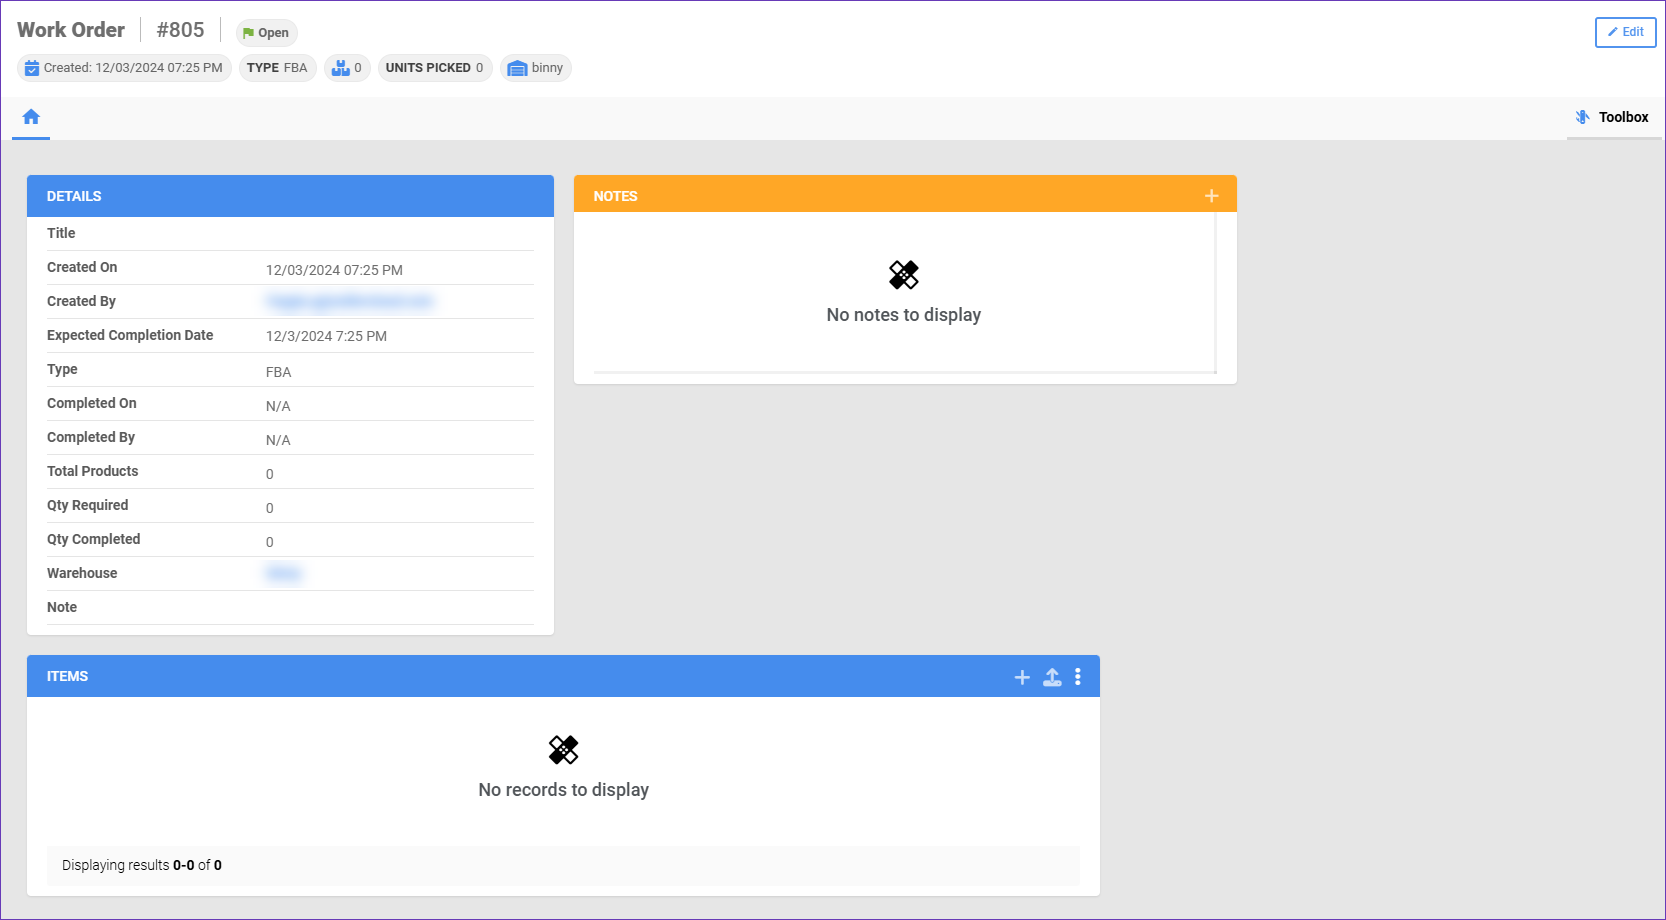Click the Edit button
Image resolution: width=1666 pixels, height=920 pixels.
[1625, 32]
